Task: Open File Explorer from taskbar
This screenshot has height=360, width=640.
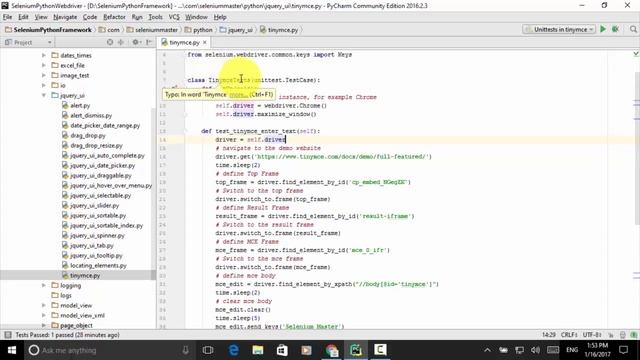Action: point(258,350)
